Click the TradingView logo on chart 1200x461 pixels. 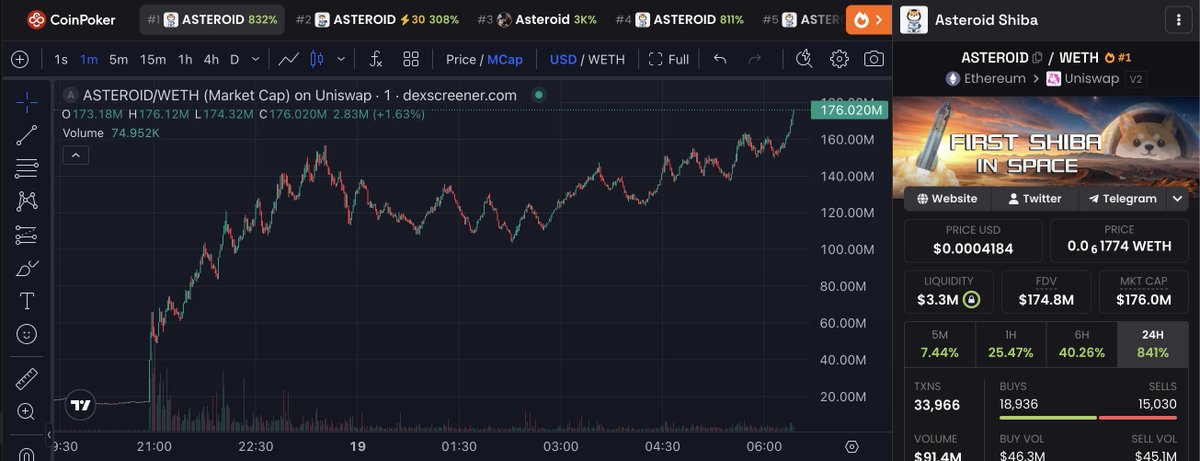(x=81, y=405)
